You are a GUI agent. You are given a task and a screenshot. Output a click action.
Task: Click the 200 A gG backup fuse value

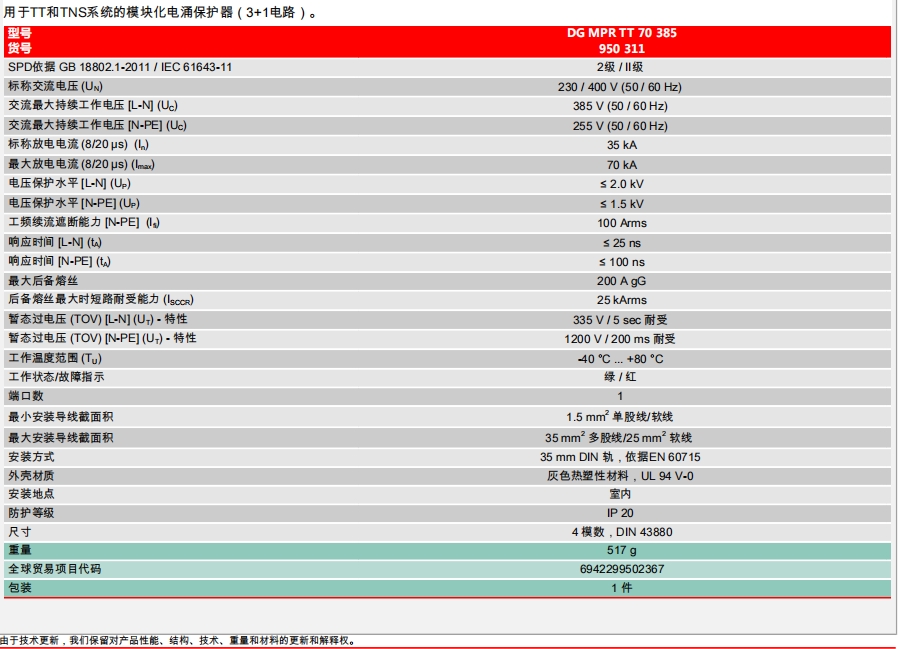[x=621, y=281]
